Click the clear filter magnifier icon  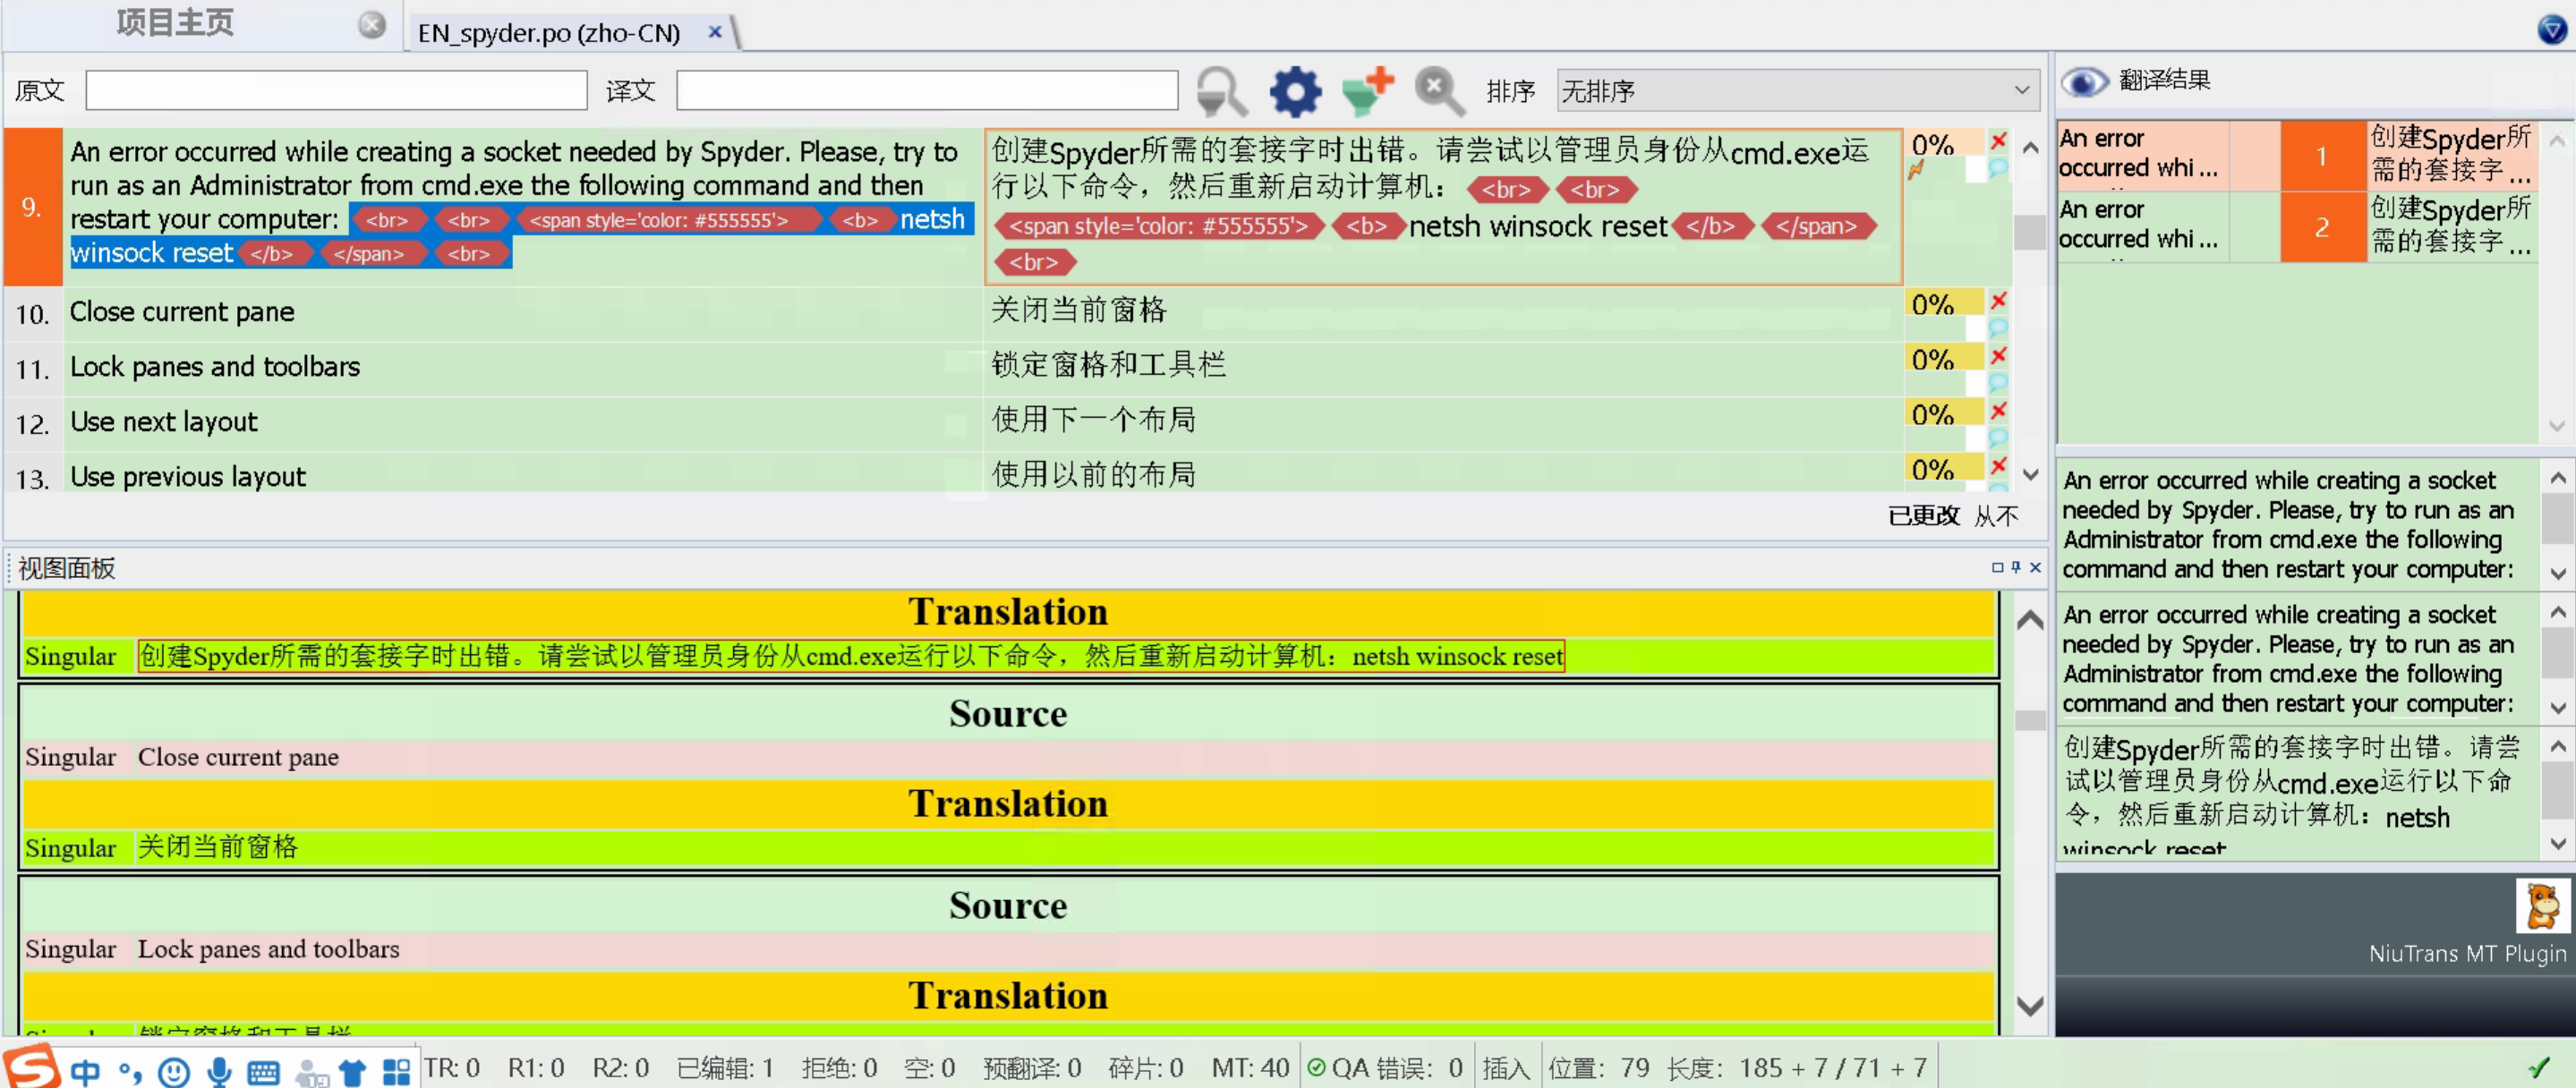(x=1439, y=91)
